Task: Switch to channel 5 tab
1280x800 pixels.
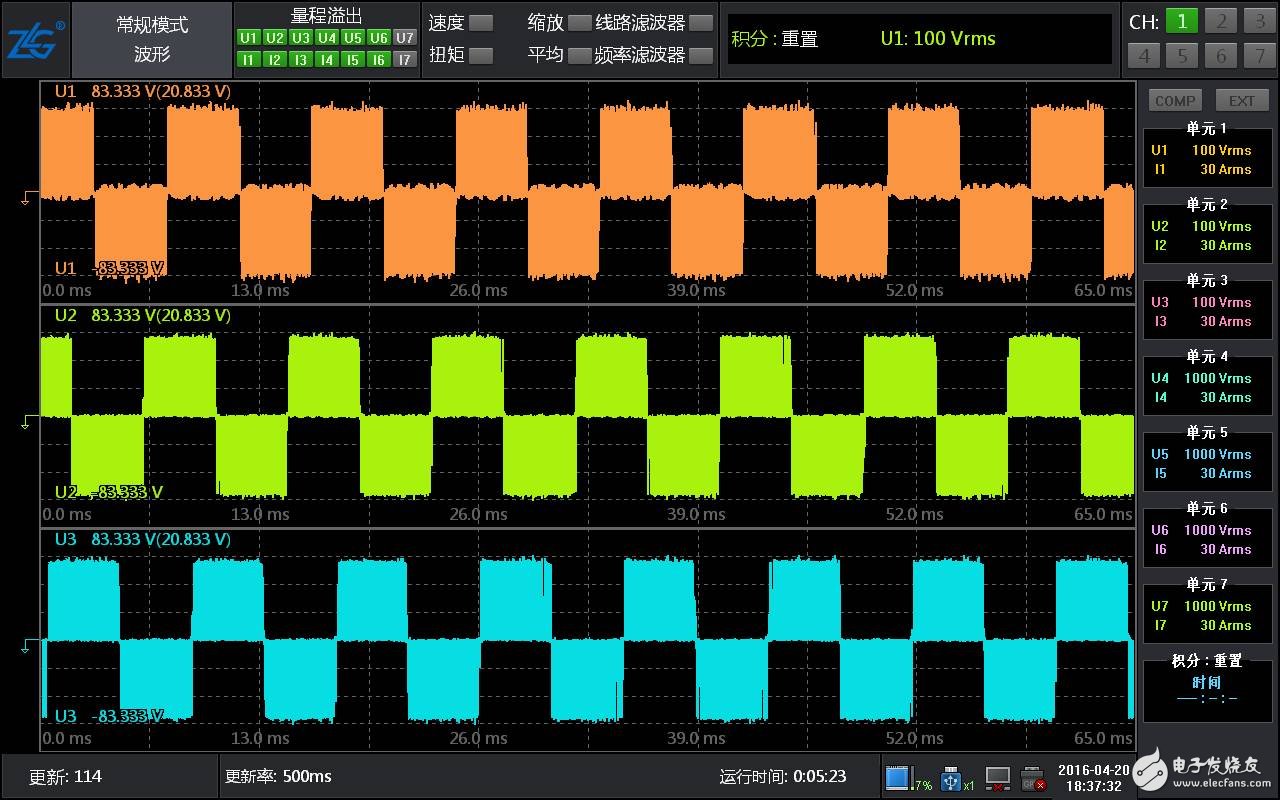Action: coord(1181,56)
